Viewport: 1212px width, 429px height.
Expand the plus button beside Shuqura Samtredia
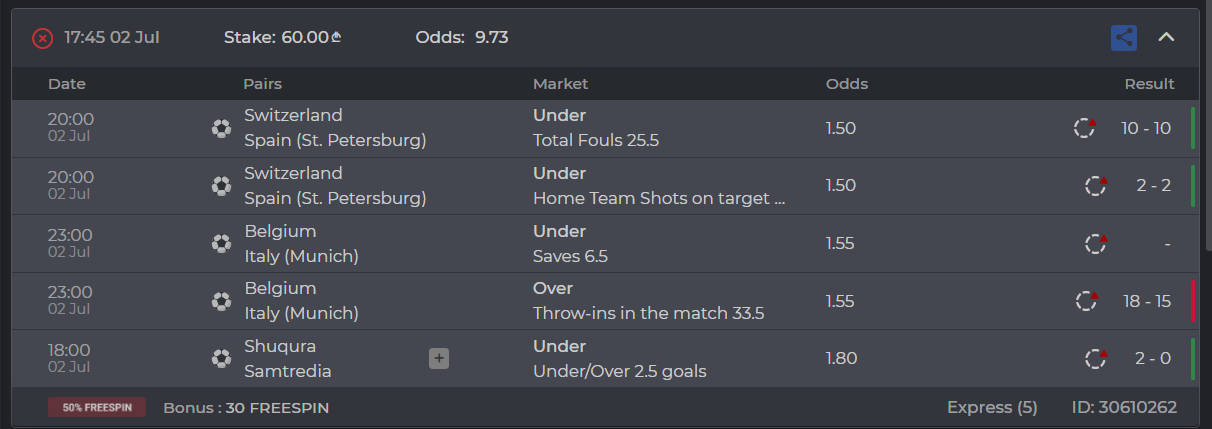tap(439, 358)
